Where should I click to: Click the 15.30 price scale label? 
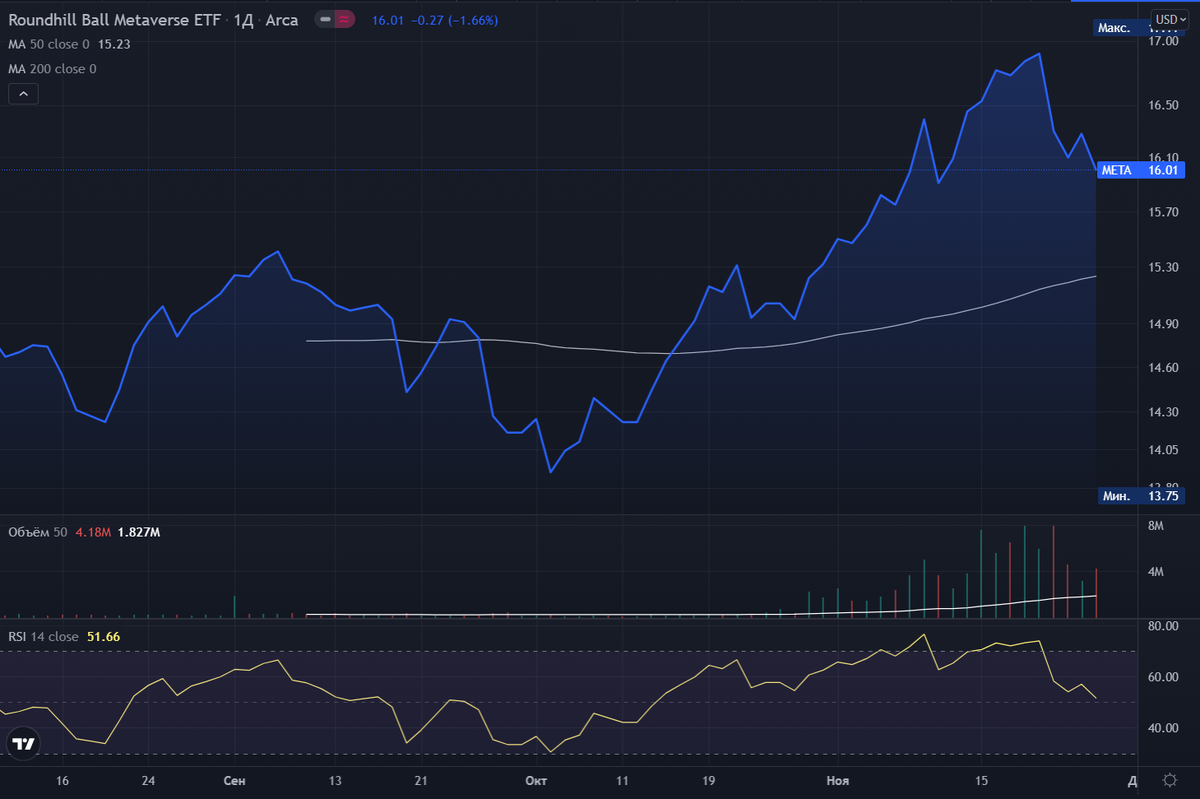pos(1163,268)
